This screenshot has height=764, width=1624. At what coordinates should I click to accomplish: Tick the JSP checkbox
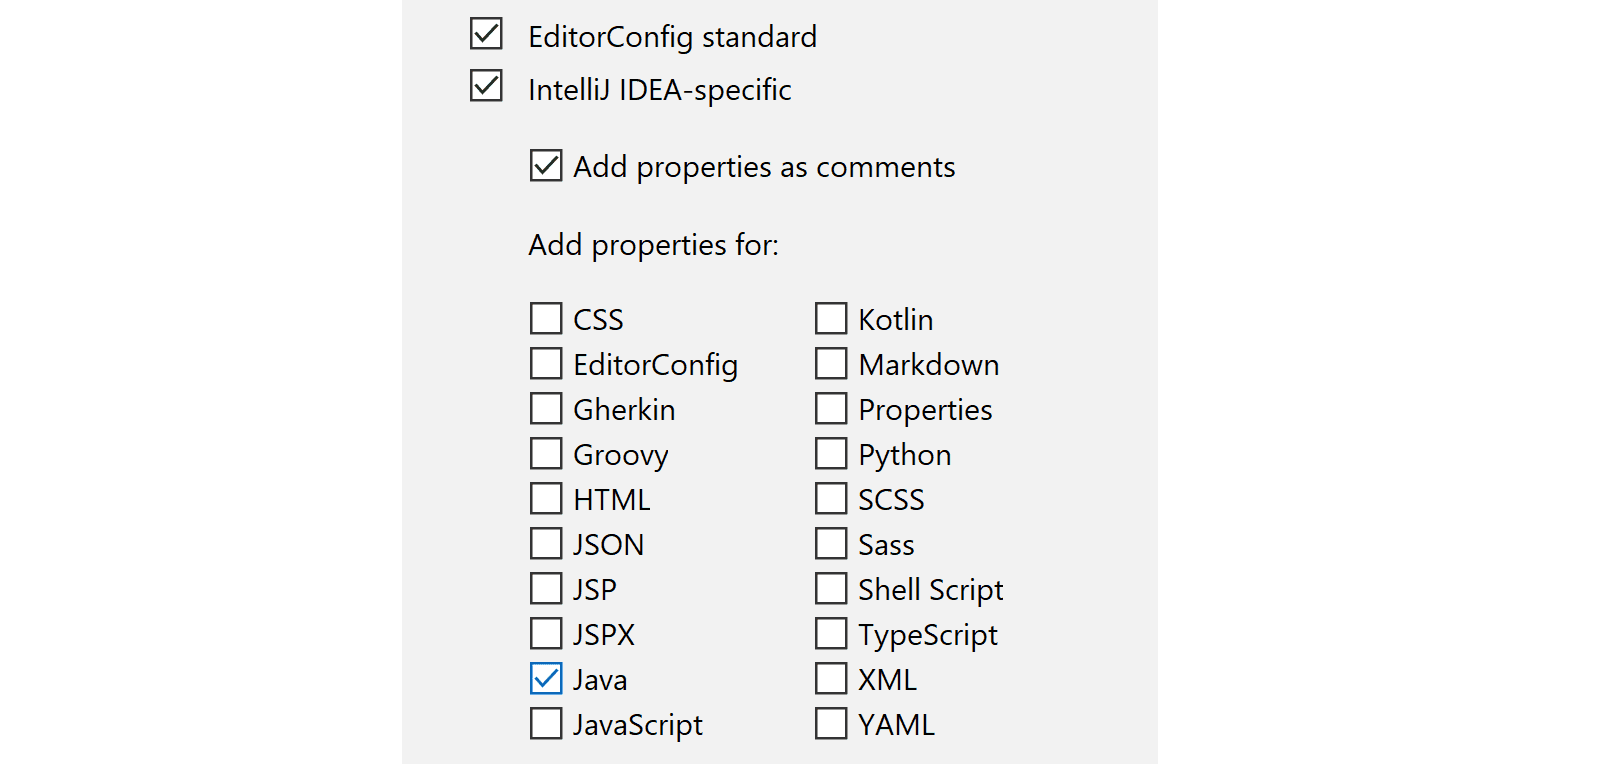(x=546, y=589)
